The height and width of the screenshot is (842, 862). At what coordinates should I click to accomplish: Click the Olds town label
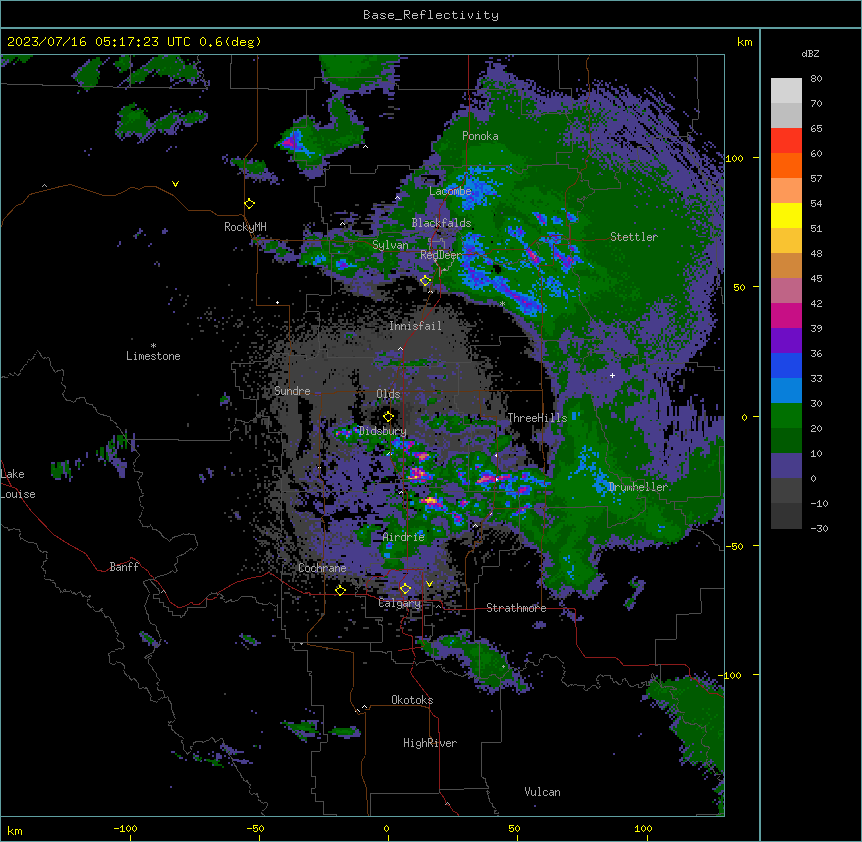pyautogui.click(x=388, y=394)
